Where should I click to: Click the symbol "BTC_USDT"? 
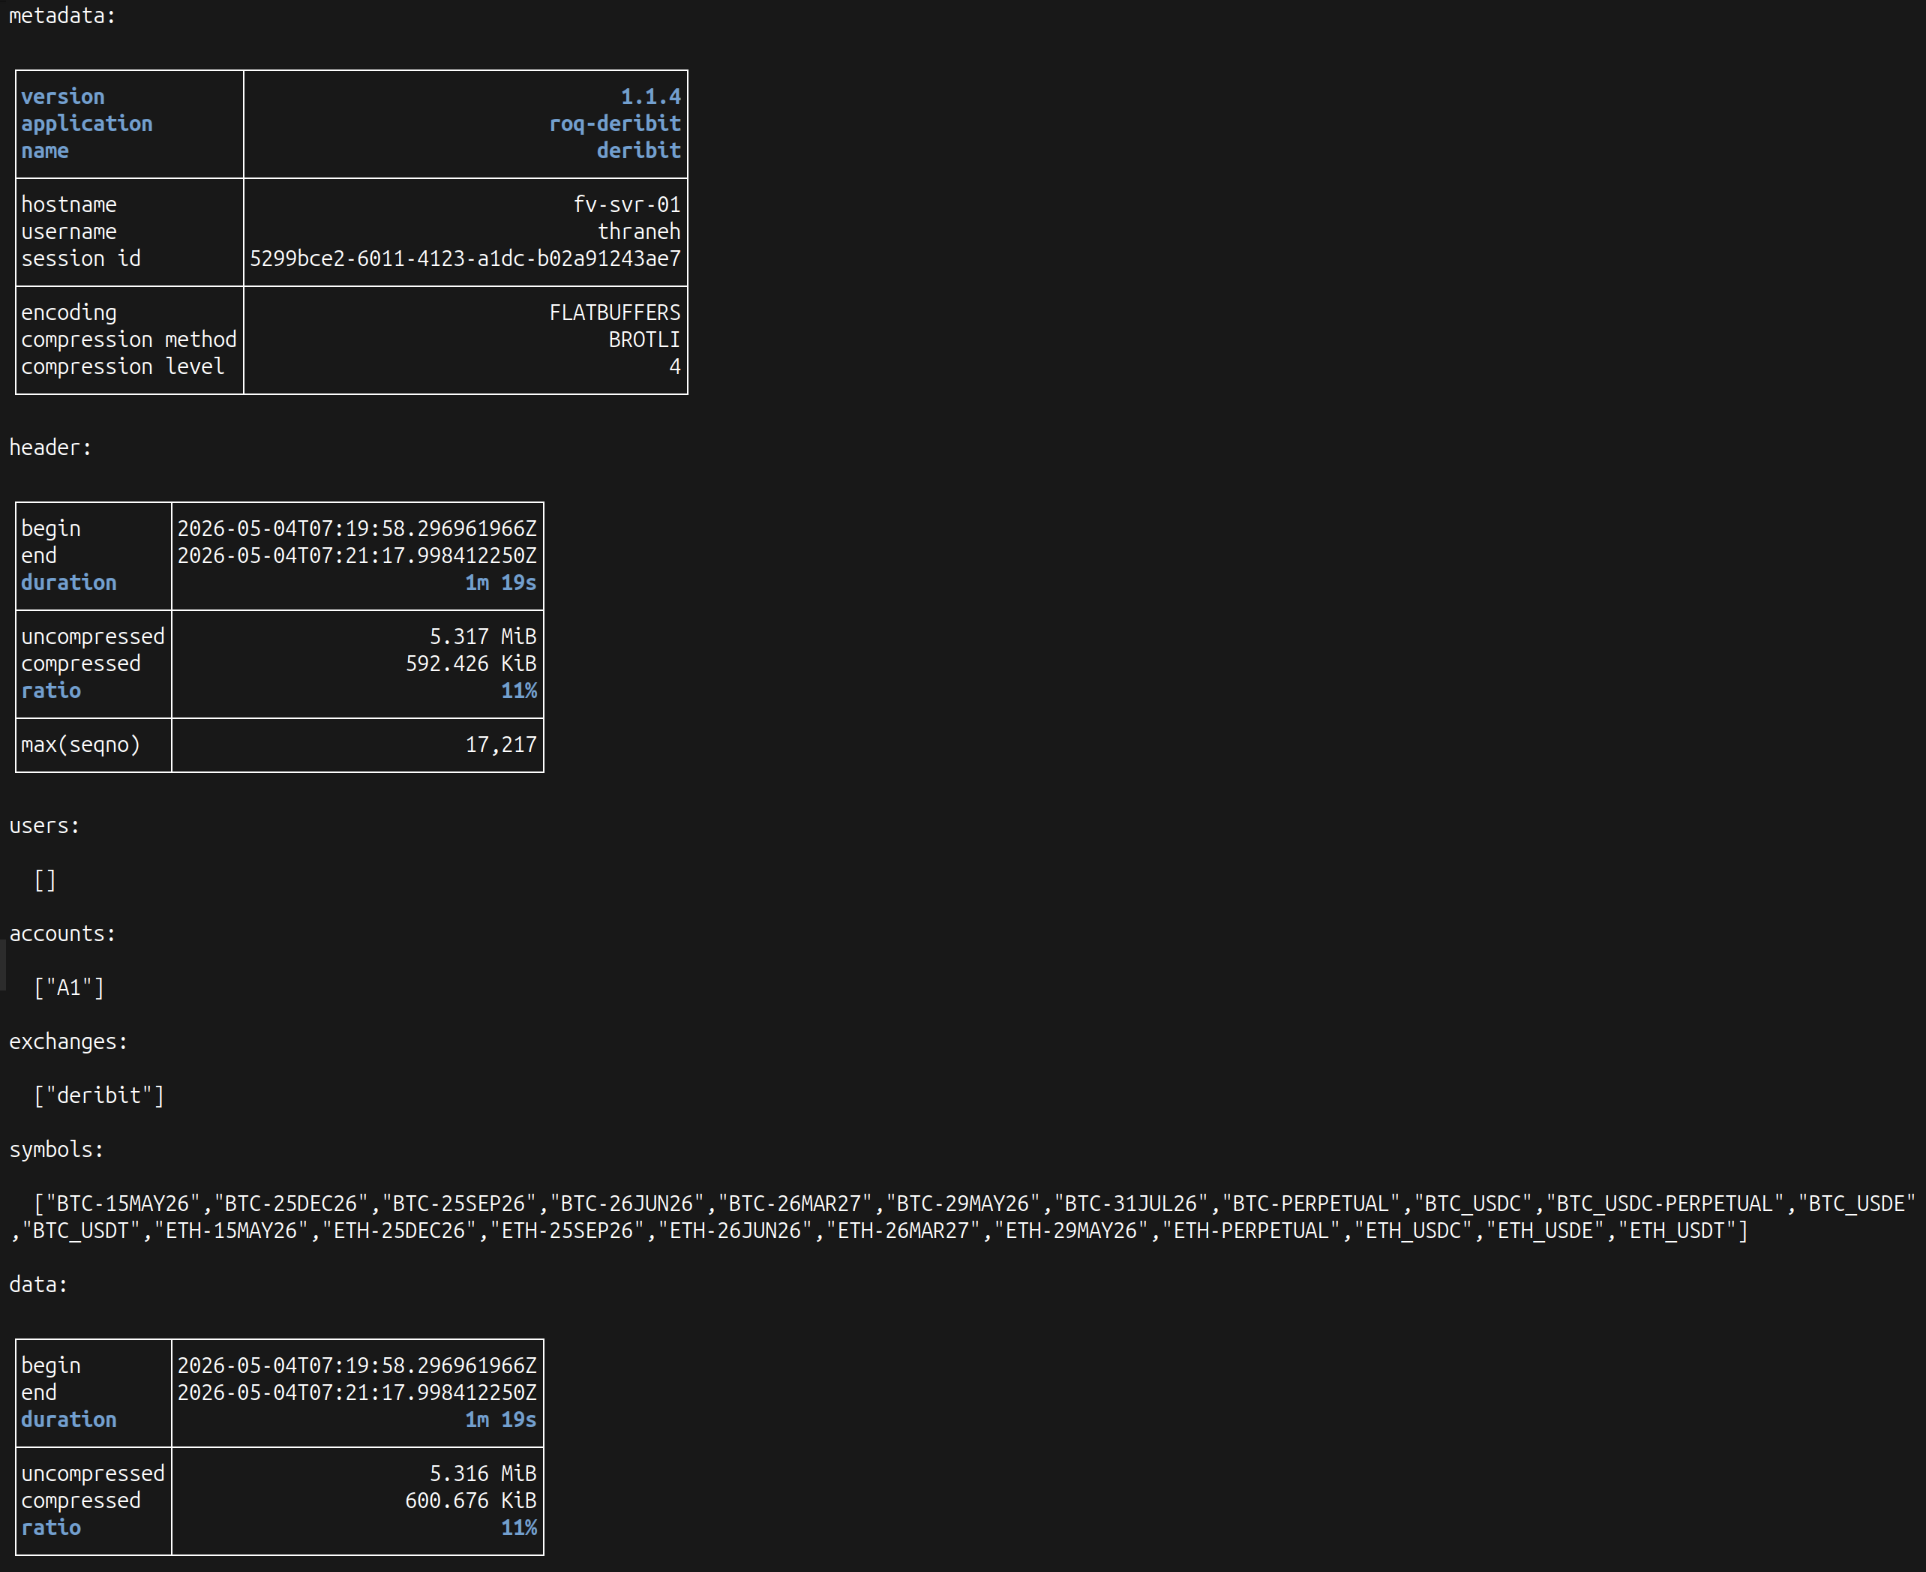(x=81, y=1231)
